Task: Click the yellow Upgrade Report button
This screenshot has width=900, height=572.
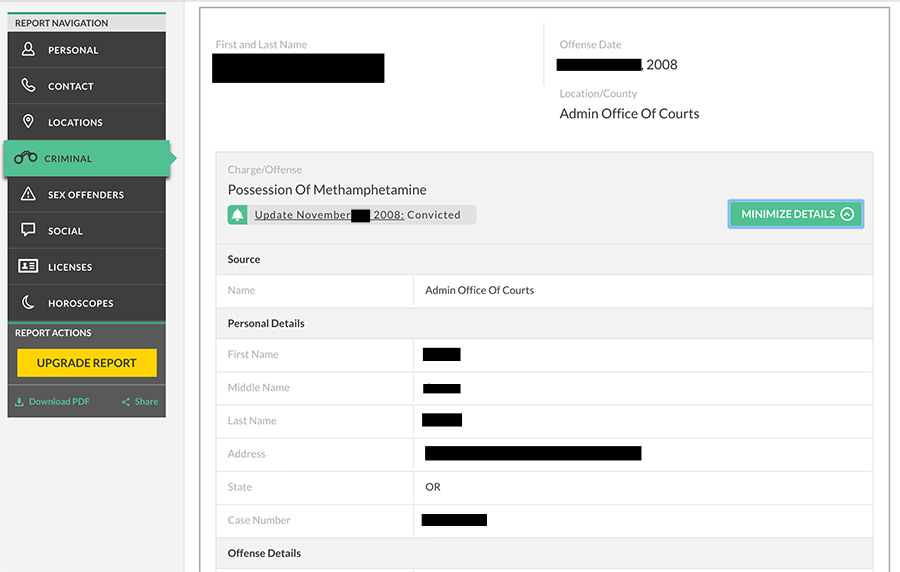Action: (x=87, y=363)
